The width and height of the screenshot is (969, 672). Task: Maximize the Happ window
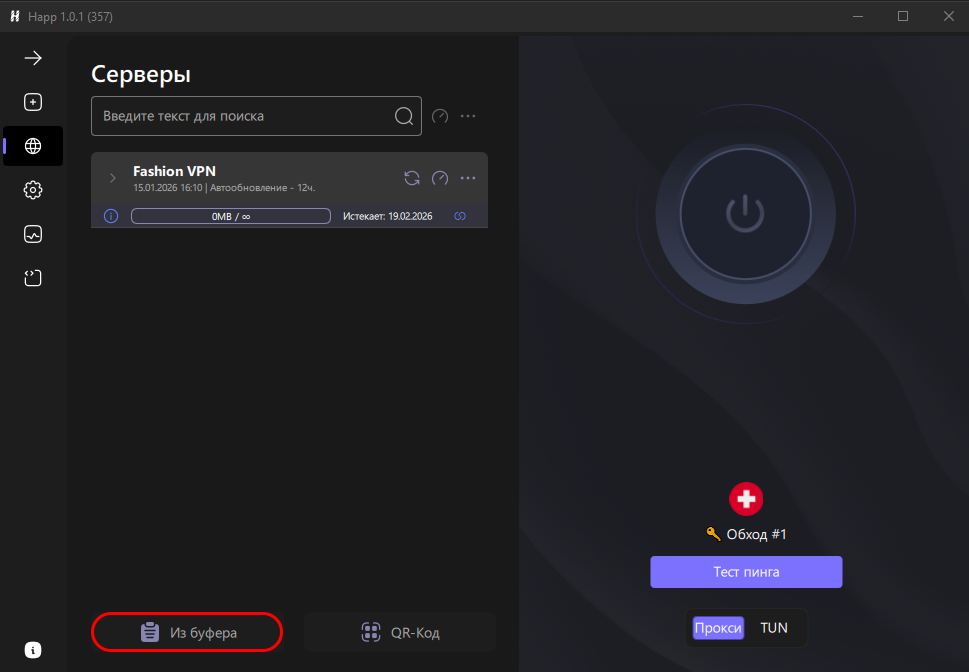903,16
